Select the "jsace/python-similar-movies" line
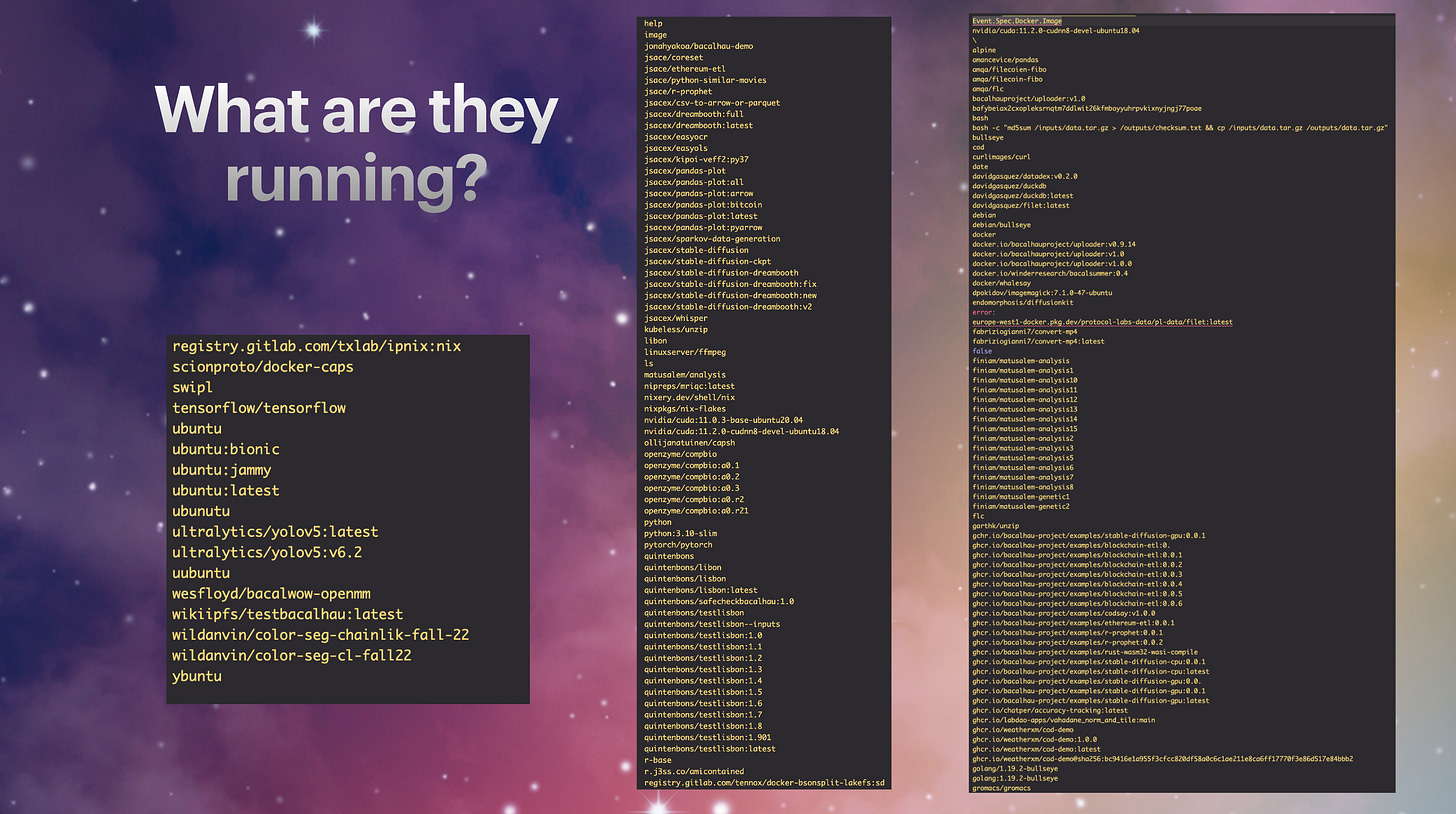The image size is (1456, 814). click(x=706, y=80)
